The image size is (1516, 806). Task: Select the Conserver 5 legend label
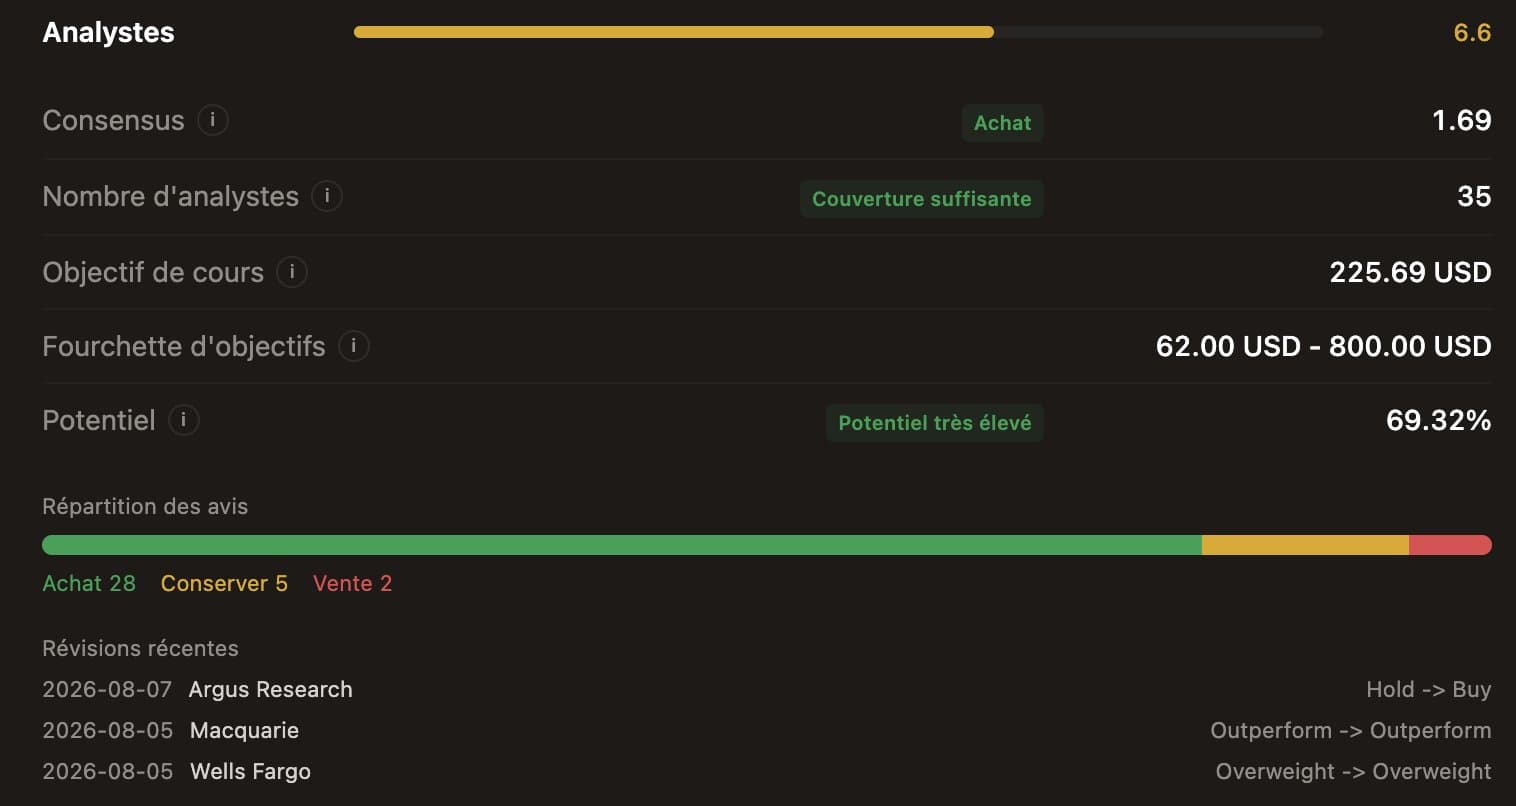click(x=224, y=583)
